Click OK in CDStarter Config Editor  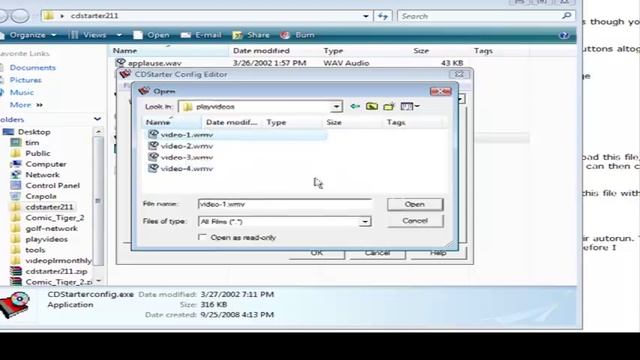(317, 253)
